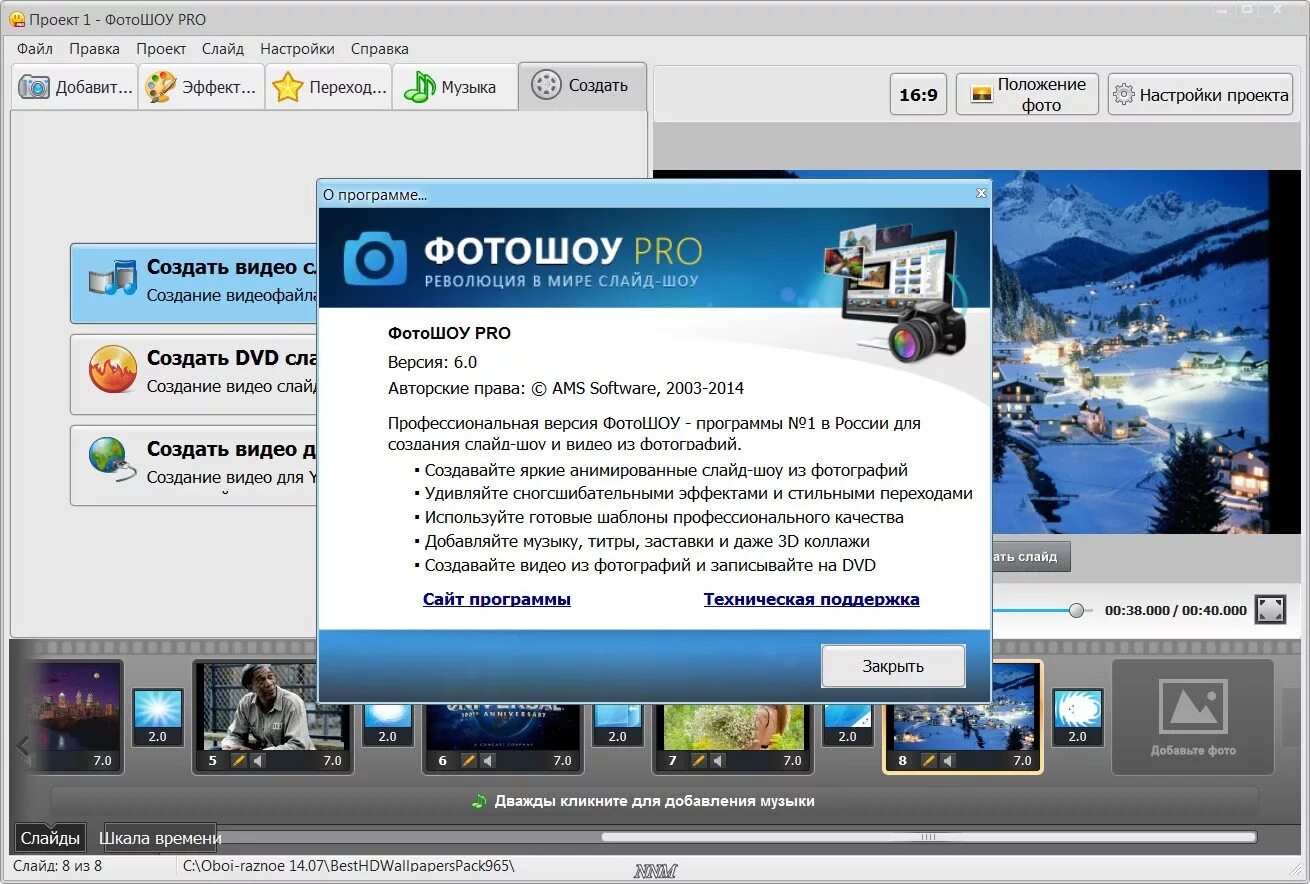
Task: Click the Добавьте фото placeholder
Action: tap(1193, 716)
